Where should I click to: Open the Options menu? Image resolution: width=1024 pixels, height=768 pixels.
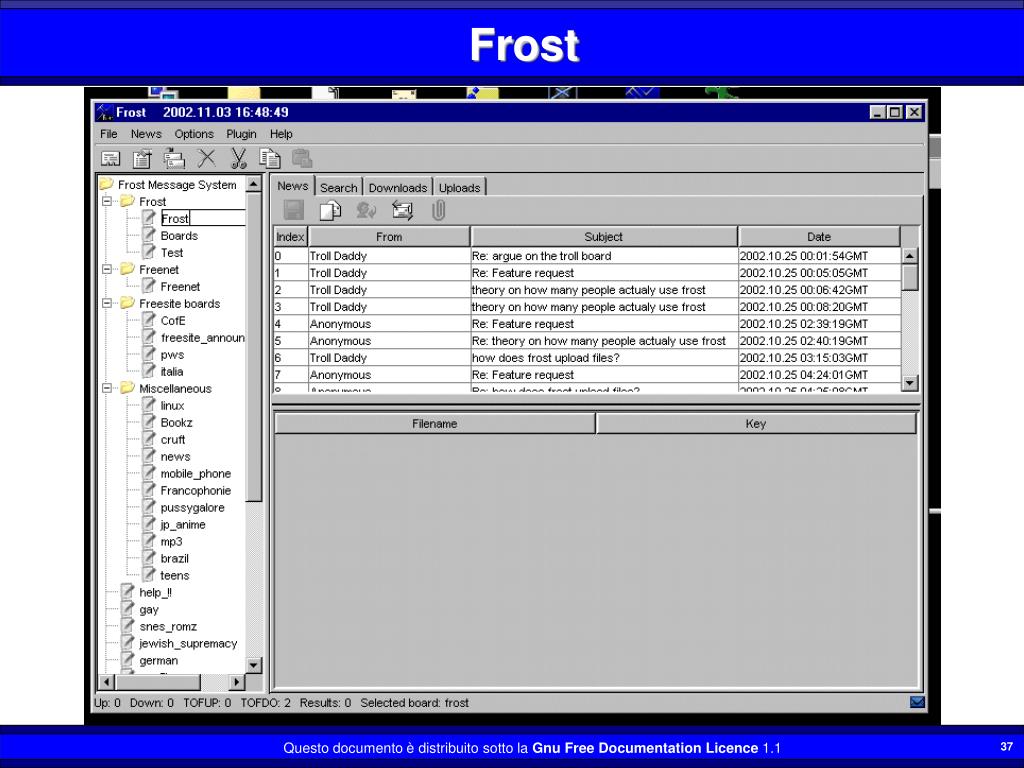pyautogui.click(x=194, y=134)
